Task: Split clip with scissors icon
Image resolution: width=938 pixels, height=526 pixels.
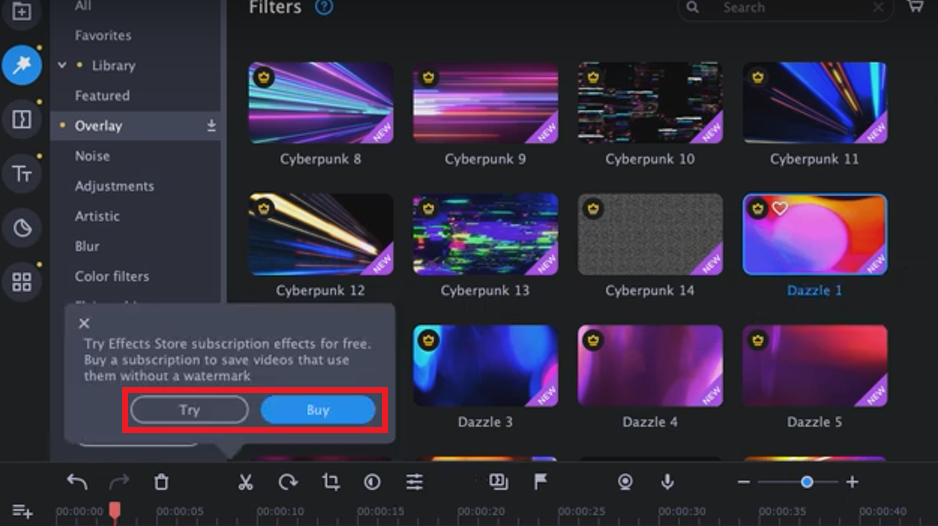Action: coord(245,482)
